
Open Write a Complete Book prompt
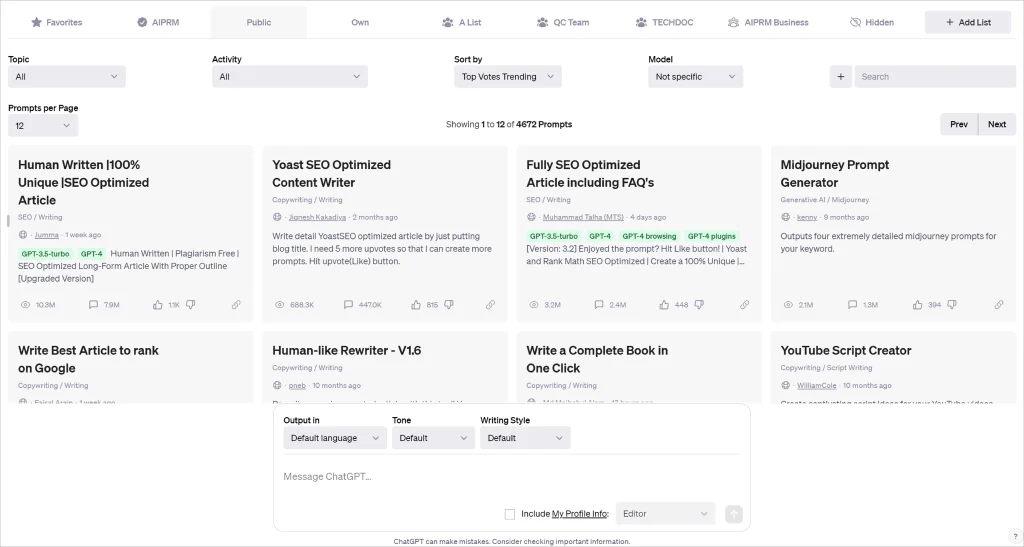point(597,359)
